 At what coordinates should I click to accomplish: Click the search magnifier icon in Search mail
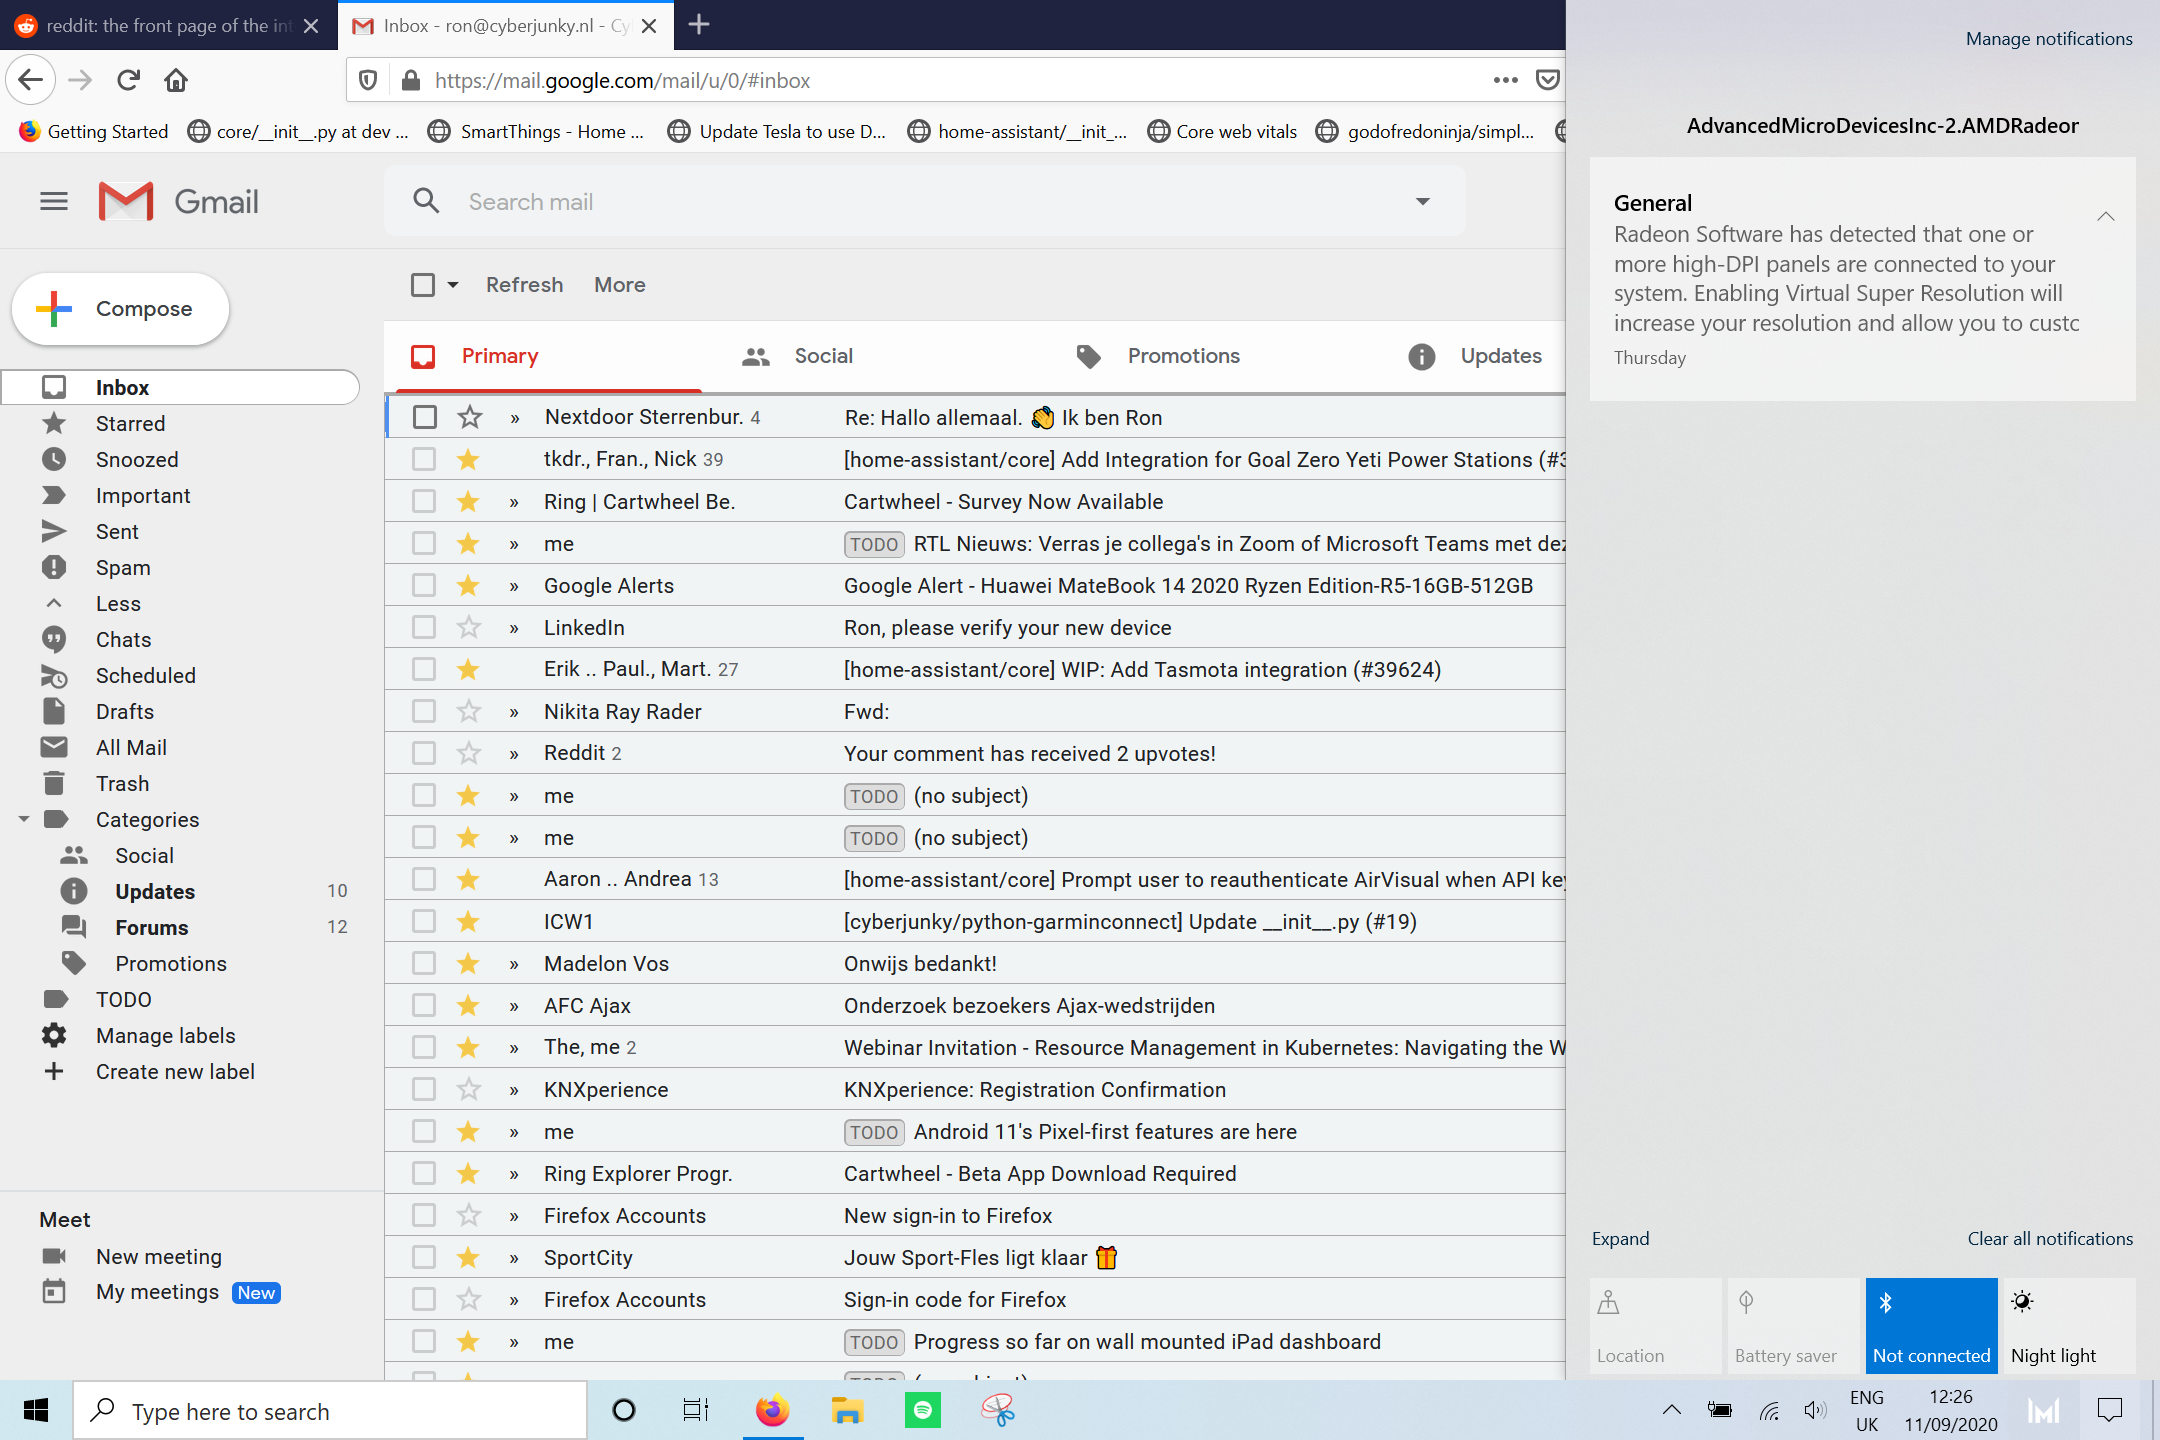tap(426, 201)
